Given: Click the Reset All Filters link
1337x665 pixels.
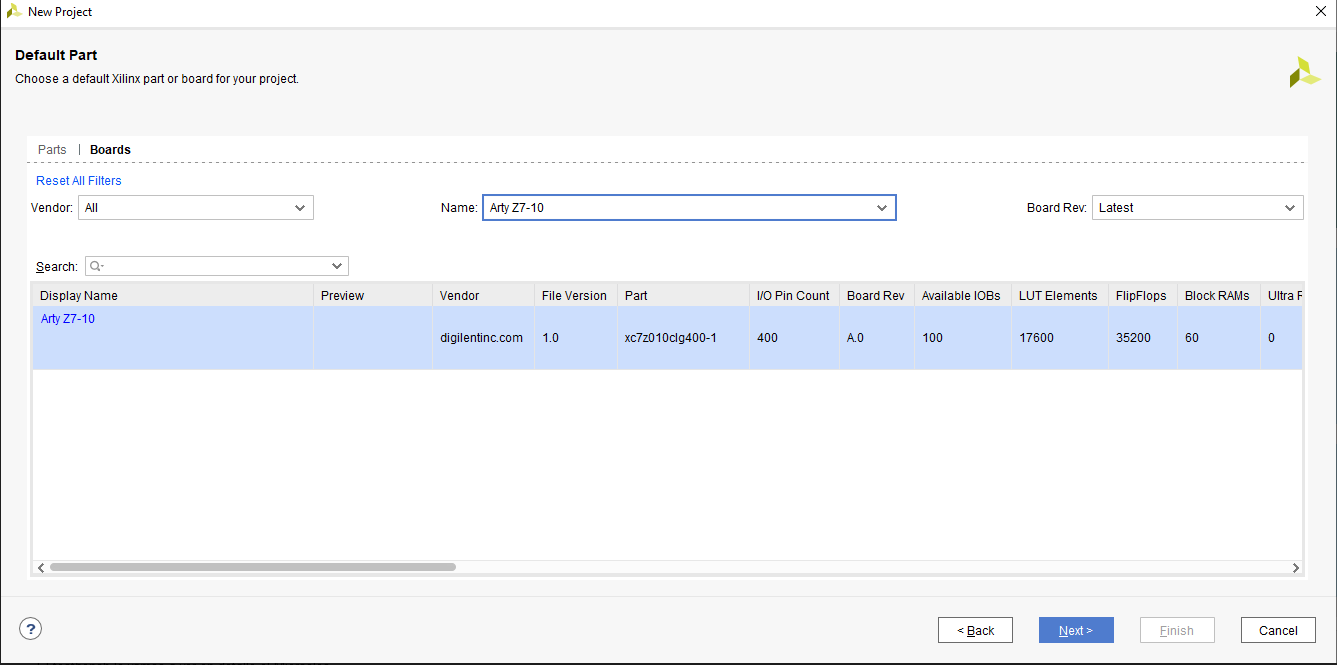Looking at the screenshot, I should (x=79, y=181).
